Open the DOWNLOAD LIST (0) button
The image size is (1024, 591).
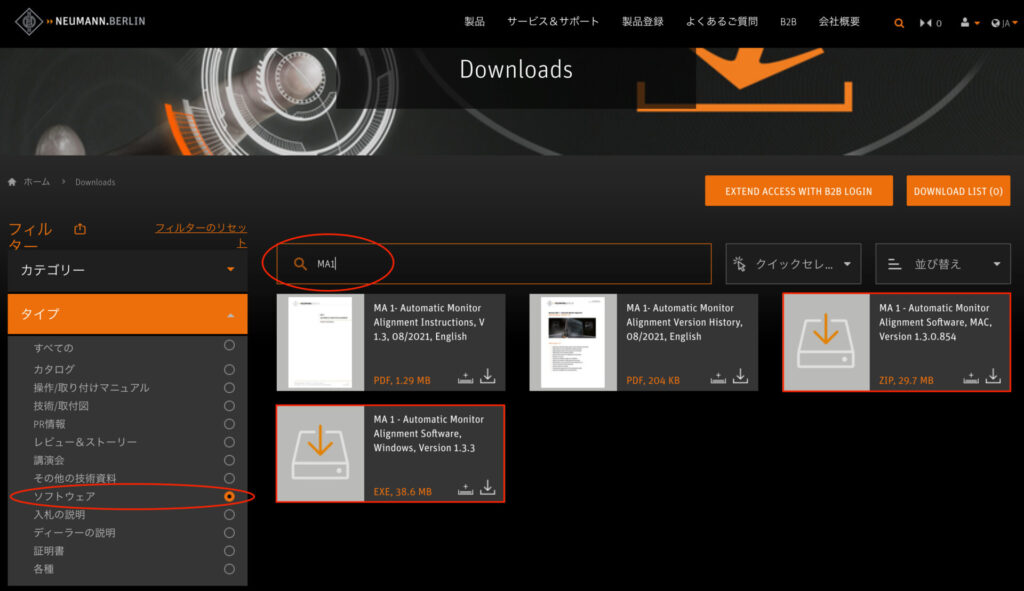click(x=958, y=191)
